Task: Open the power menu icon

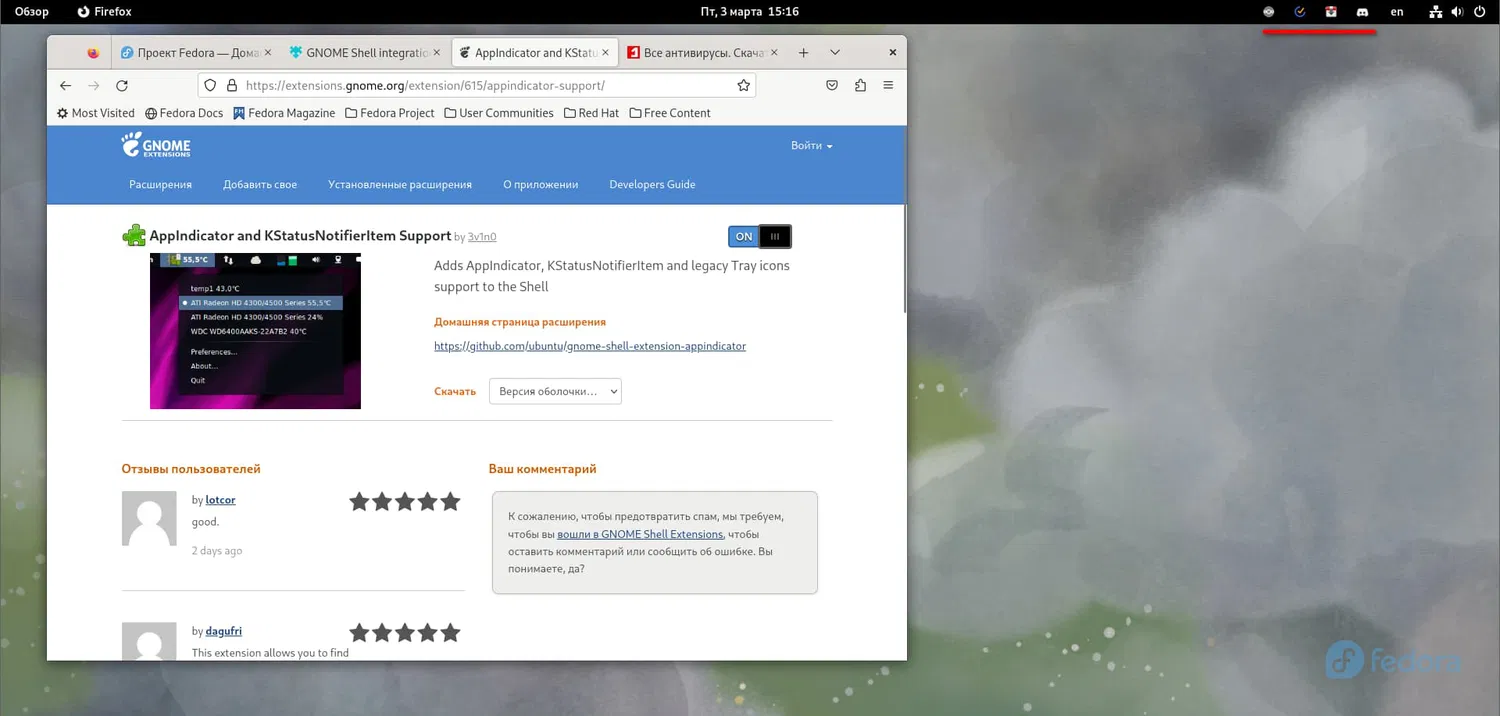Action: (1479, 12)
